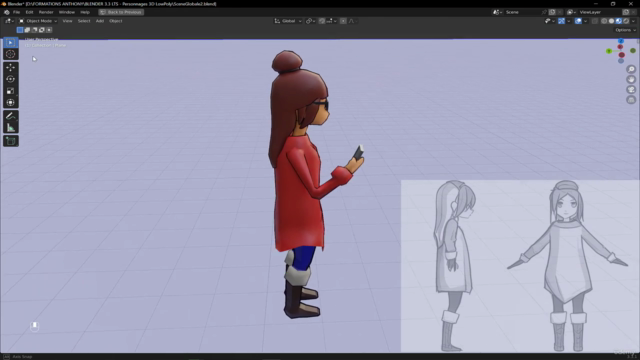Switch to Wireframe viewport shading
Image resolution: width=640 pixels, height=360 pixels.
pos(604,21)
